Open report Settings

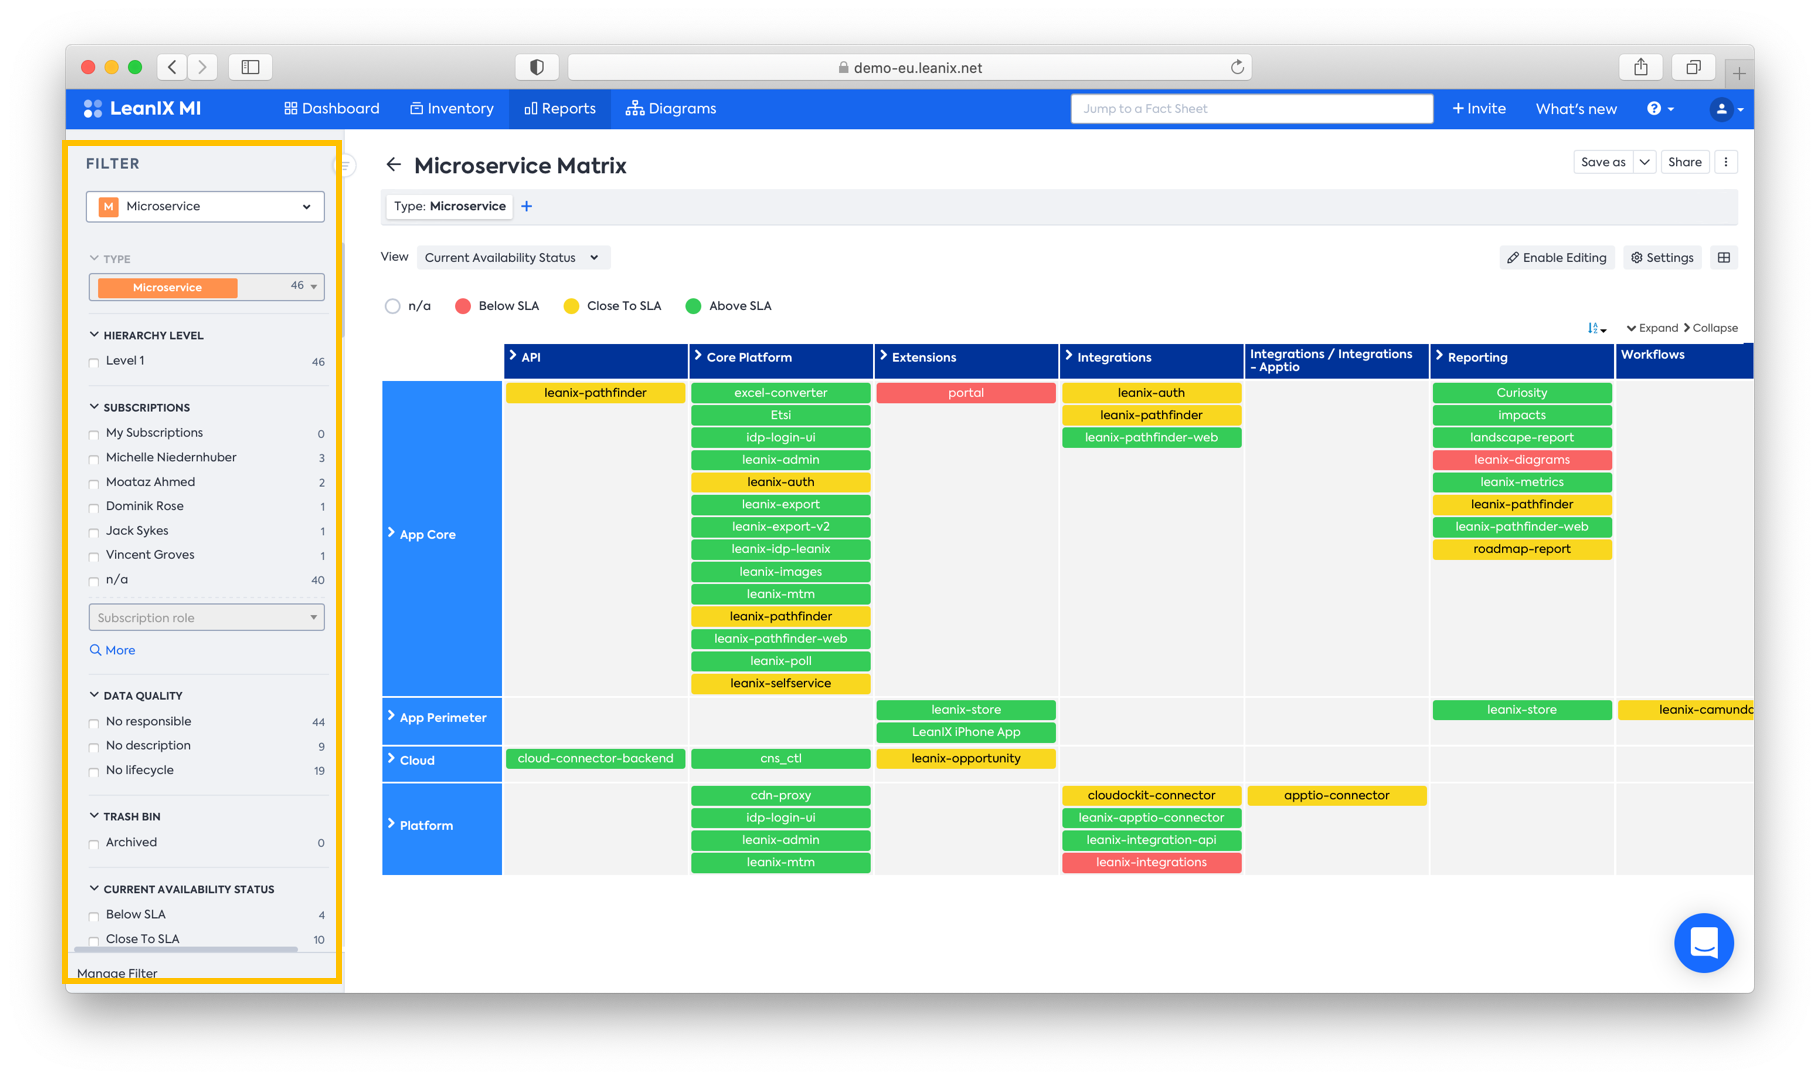[x=1662, y=258]
